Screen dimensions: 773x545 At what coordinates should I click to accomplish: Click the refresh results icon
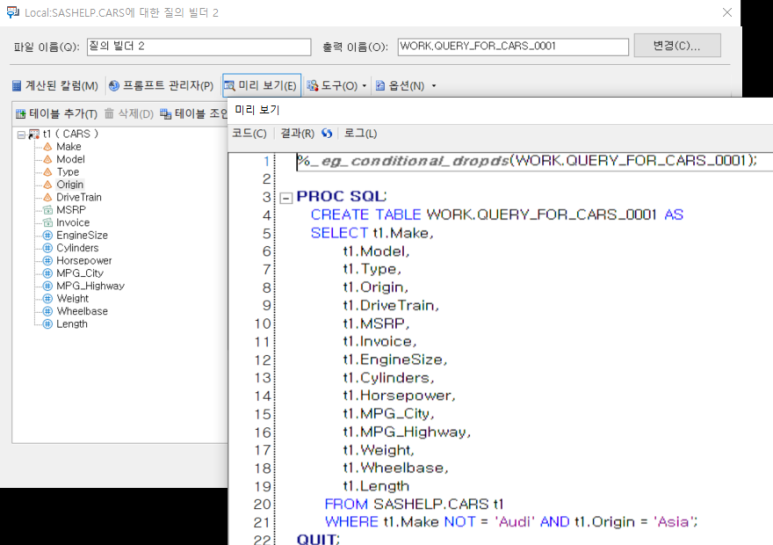click(x=327, y=134)
